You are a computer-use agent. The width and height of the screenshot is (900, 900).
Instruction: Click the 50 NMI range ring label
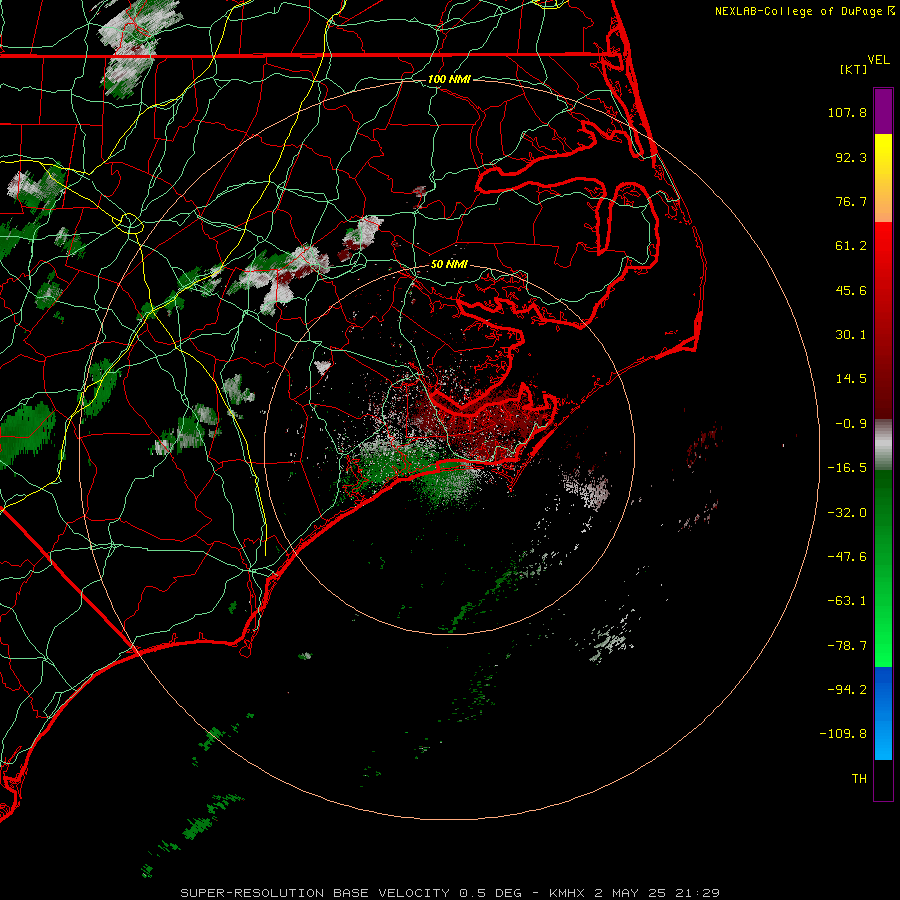tap(449, 265)
